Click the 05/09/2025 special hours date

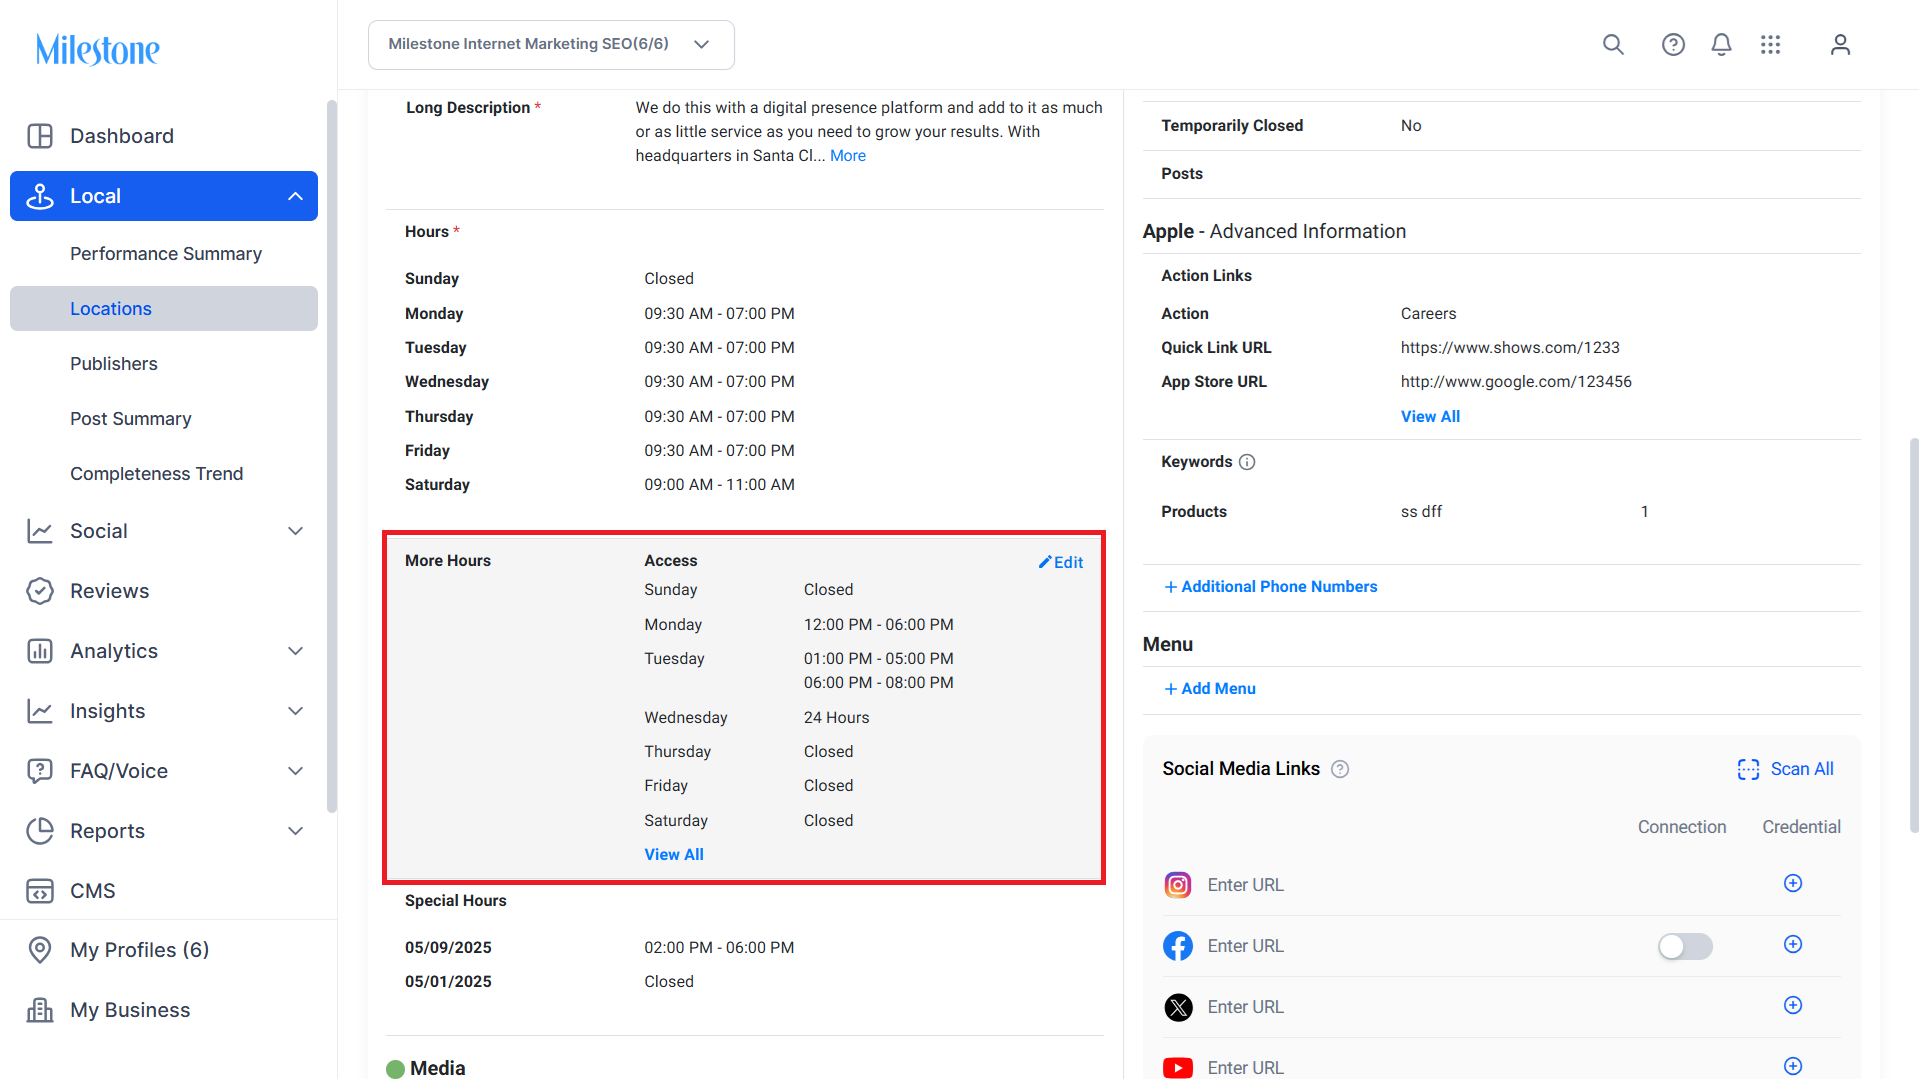[448, 948]
